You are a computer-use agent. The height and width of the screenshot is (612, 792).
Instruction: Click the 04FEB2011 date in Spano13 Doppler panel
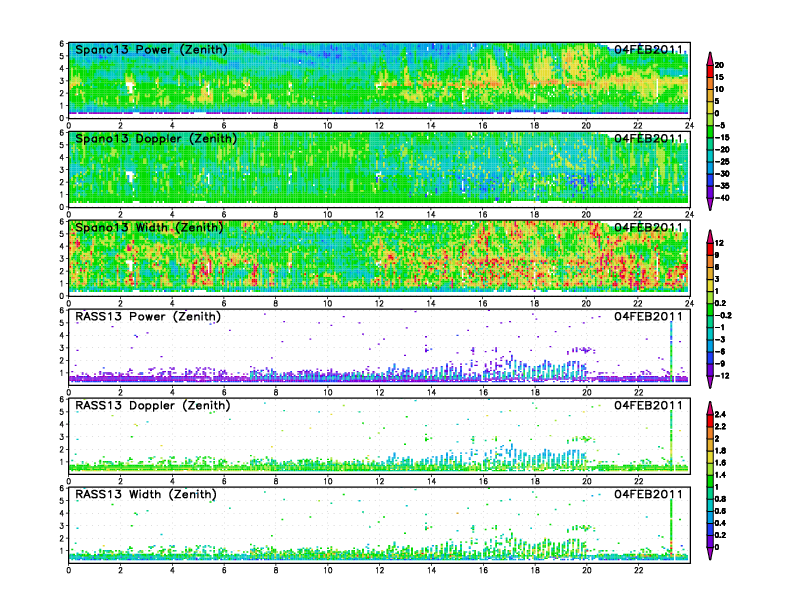click(648, 139)
